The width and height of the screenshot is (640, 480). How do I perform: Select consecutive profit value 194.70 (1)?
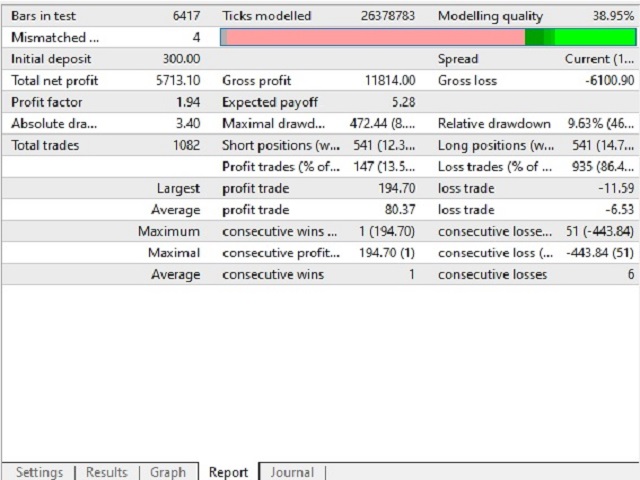click(x=387, y=253)
